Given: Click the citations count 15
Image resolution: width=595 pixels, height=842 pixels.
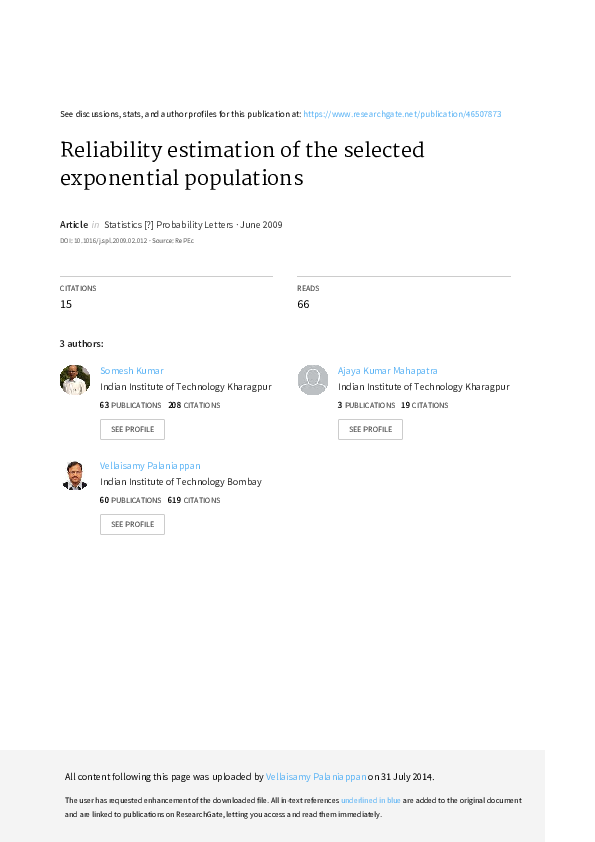Looking at the screenshot, I should (66, 304).
